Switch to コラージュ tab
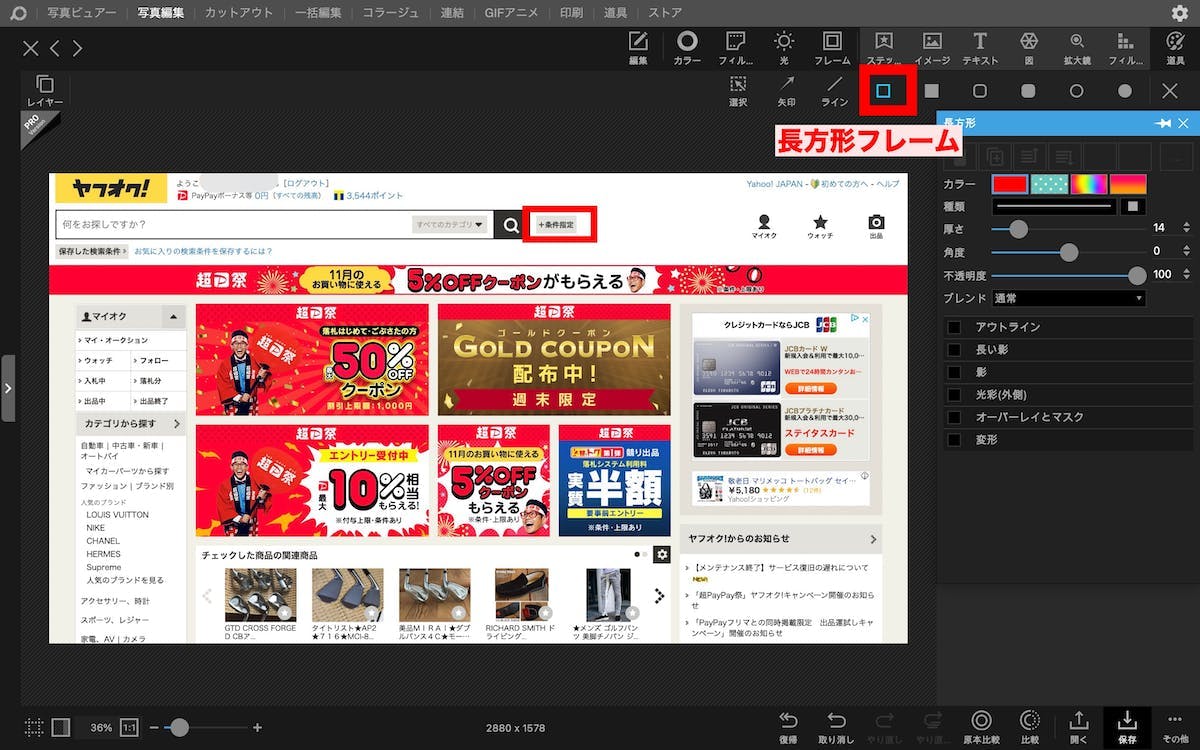Screen dimensions: 1200x750 (x=391, y=13)
